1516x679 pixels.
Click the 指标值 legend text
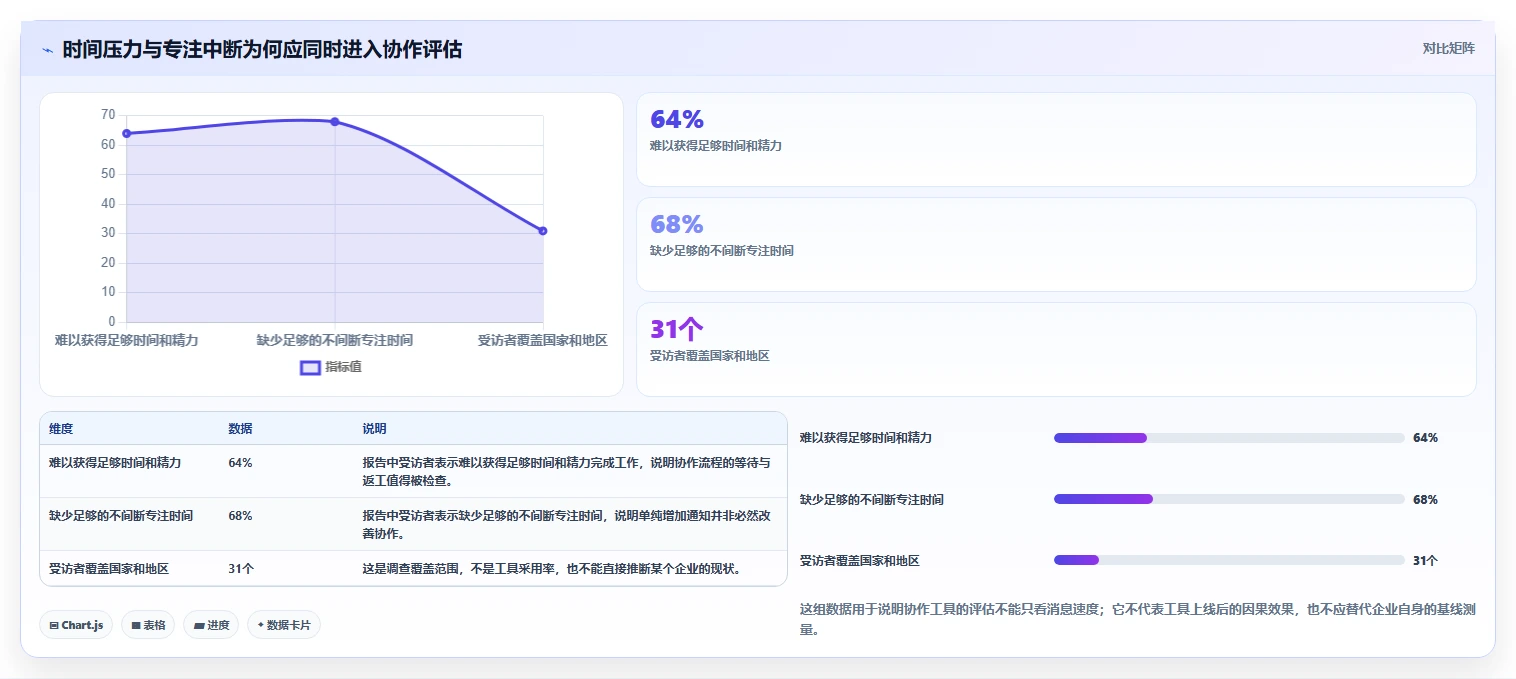pos(343,367)
